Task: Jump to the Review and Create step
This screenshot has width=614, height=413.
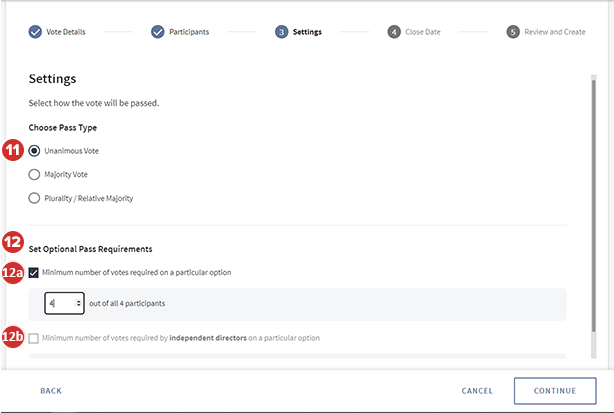Action: click(553, 32)
